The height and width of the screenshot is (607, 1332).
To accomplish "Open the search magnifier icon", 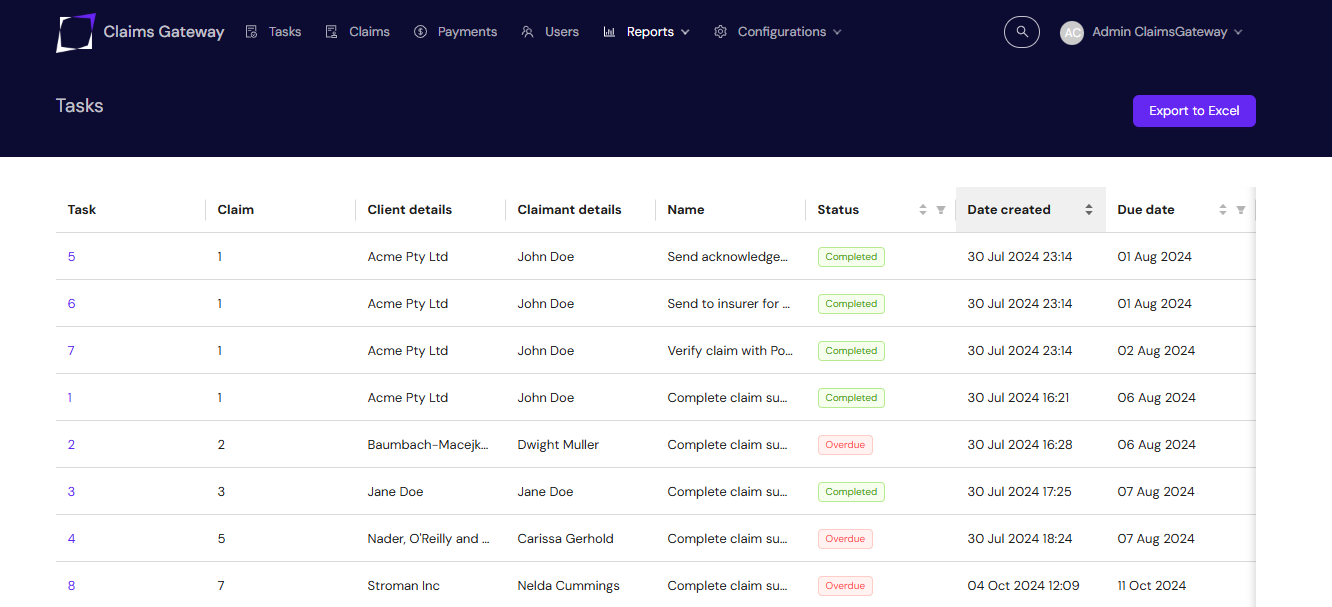I will point(1022,32).
